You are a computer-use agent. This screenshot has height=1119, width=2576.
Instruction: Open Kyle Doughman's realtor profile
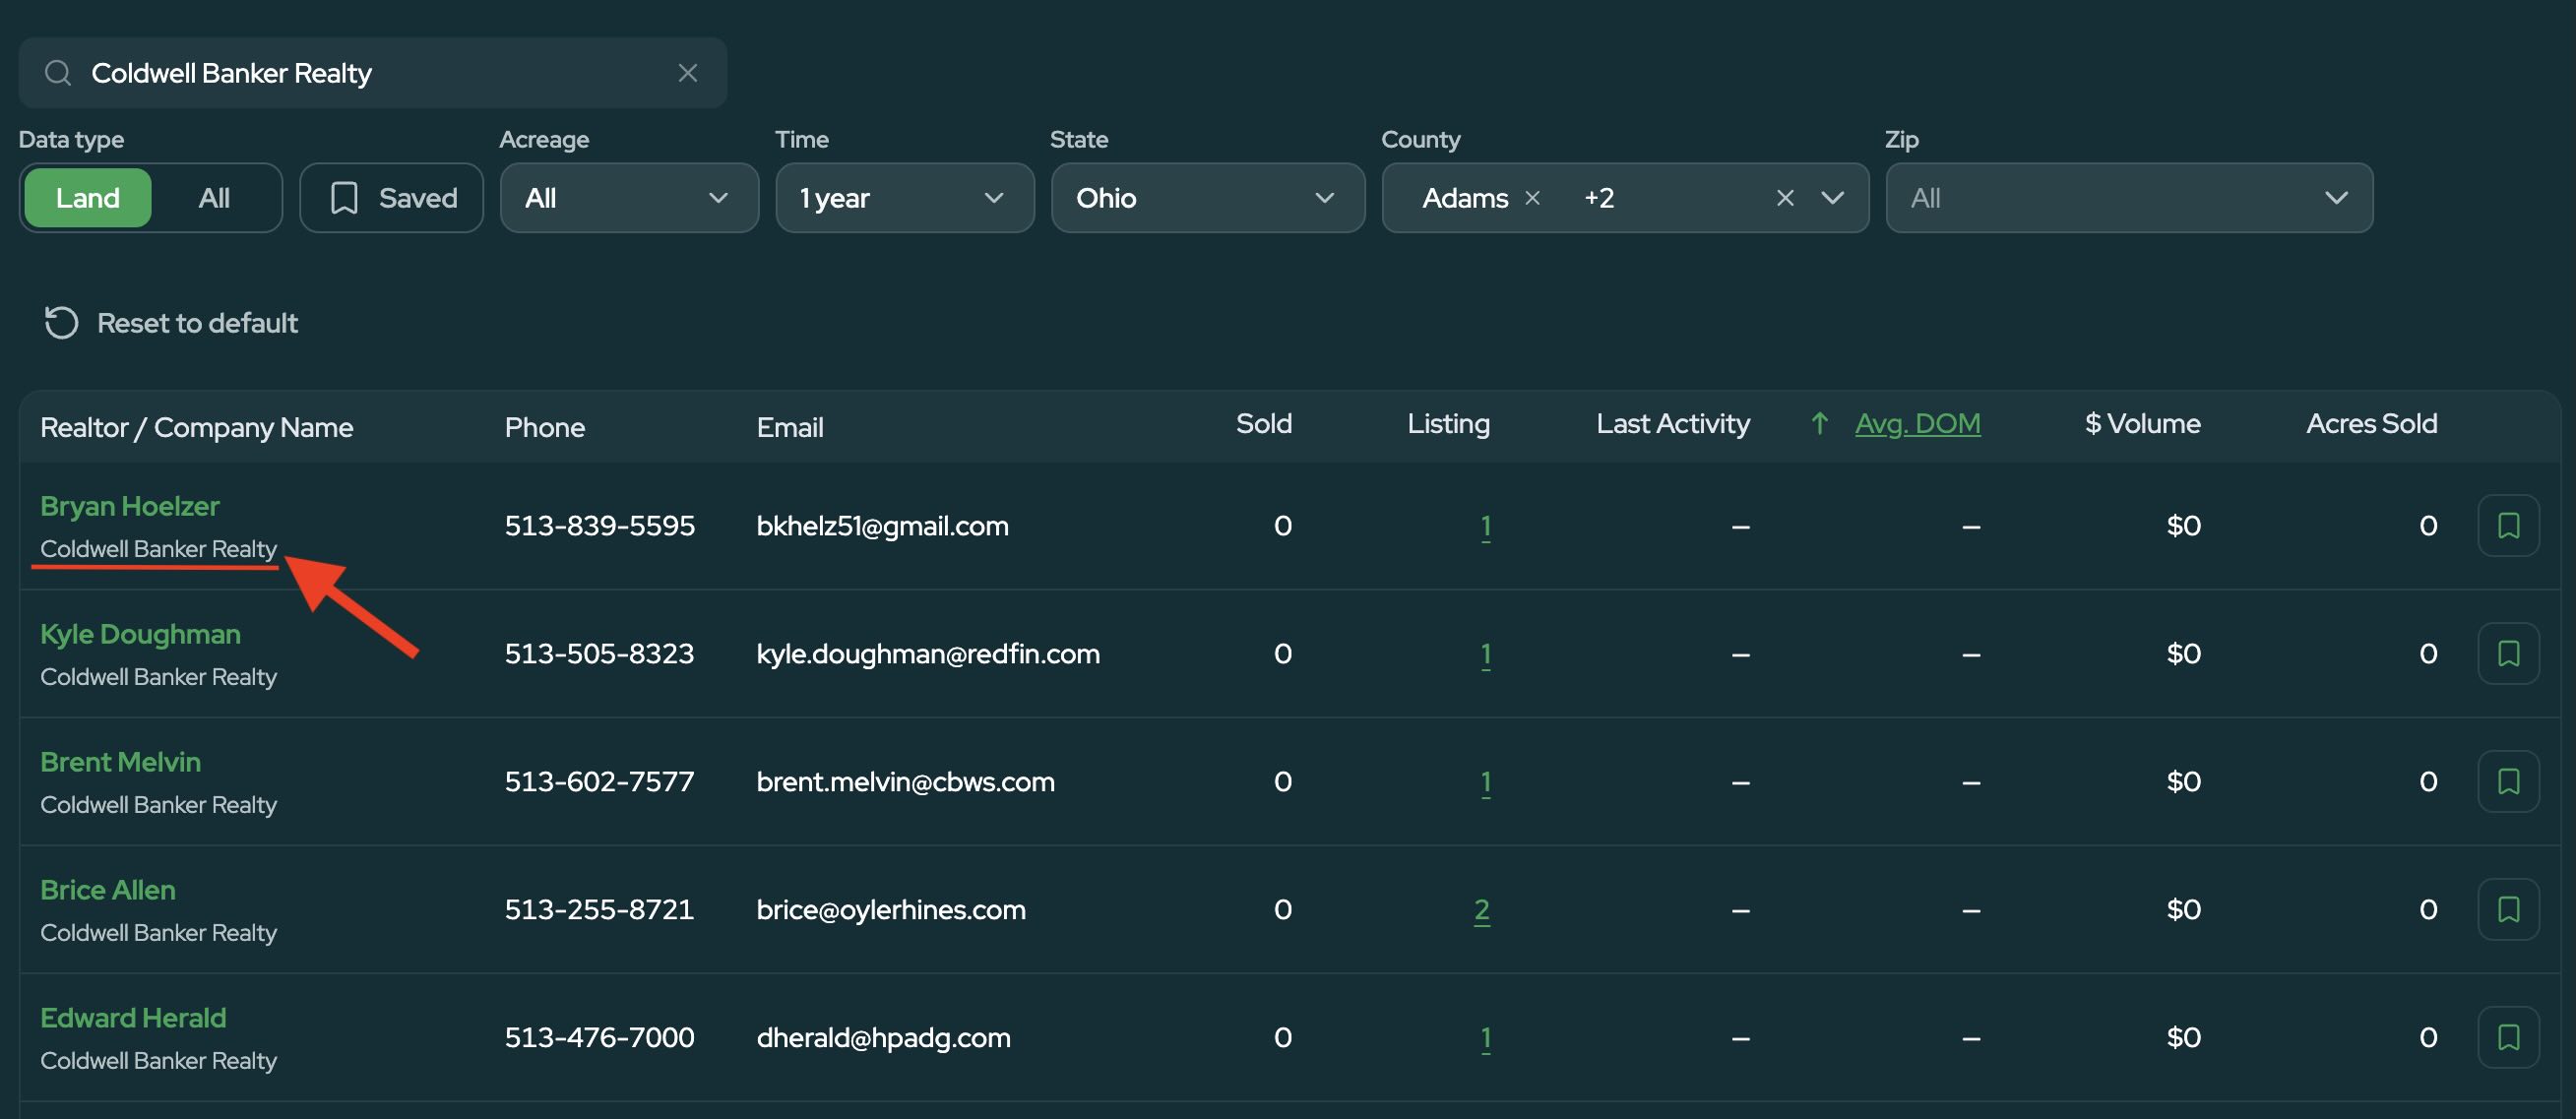[140, 634]
